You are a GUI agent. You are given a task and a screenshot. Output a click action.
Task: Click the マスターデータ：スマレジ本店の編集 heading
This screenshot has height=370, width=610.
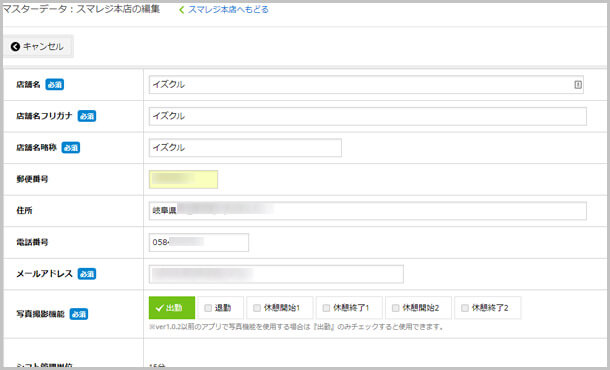pyautogui.click(x=81, y=9)
